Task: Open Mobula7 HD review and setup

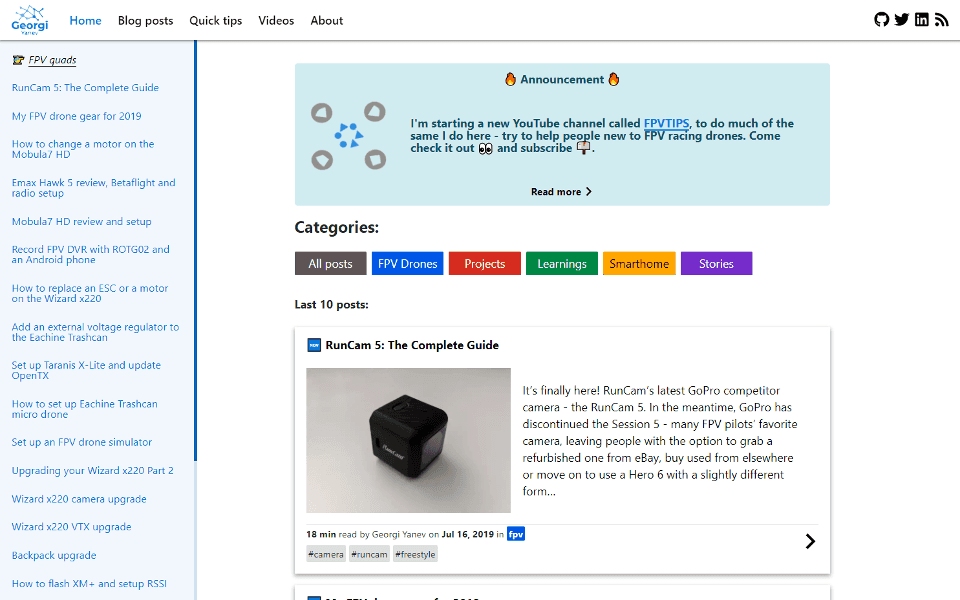Action: [x=81, y=222]
